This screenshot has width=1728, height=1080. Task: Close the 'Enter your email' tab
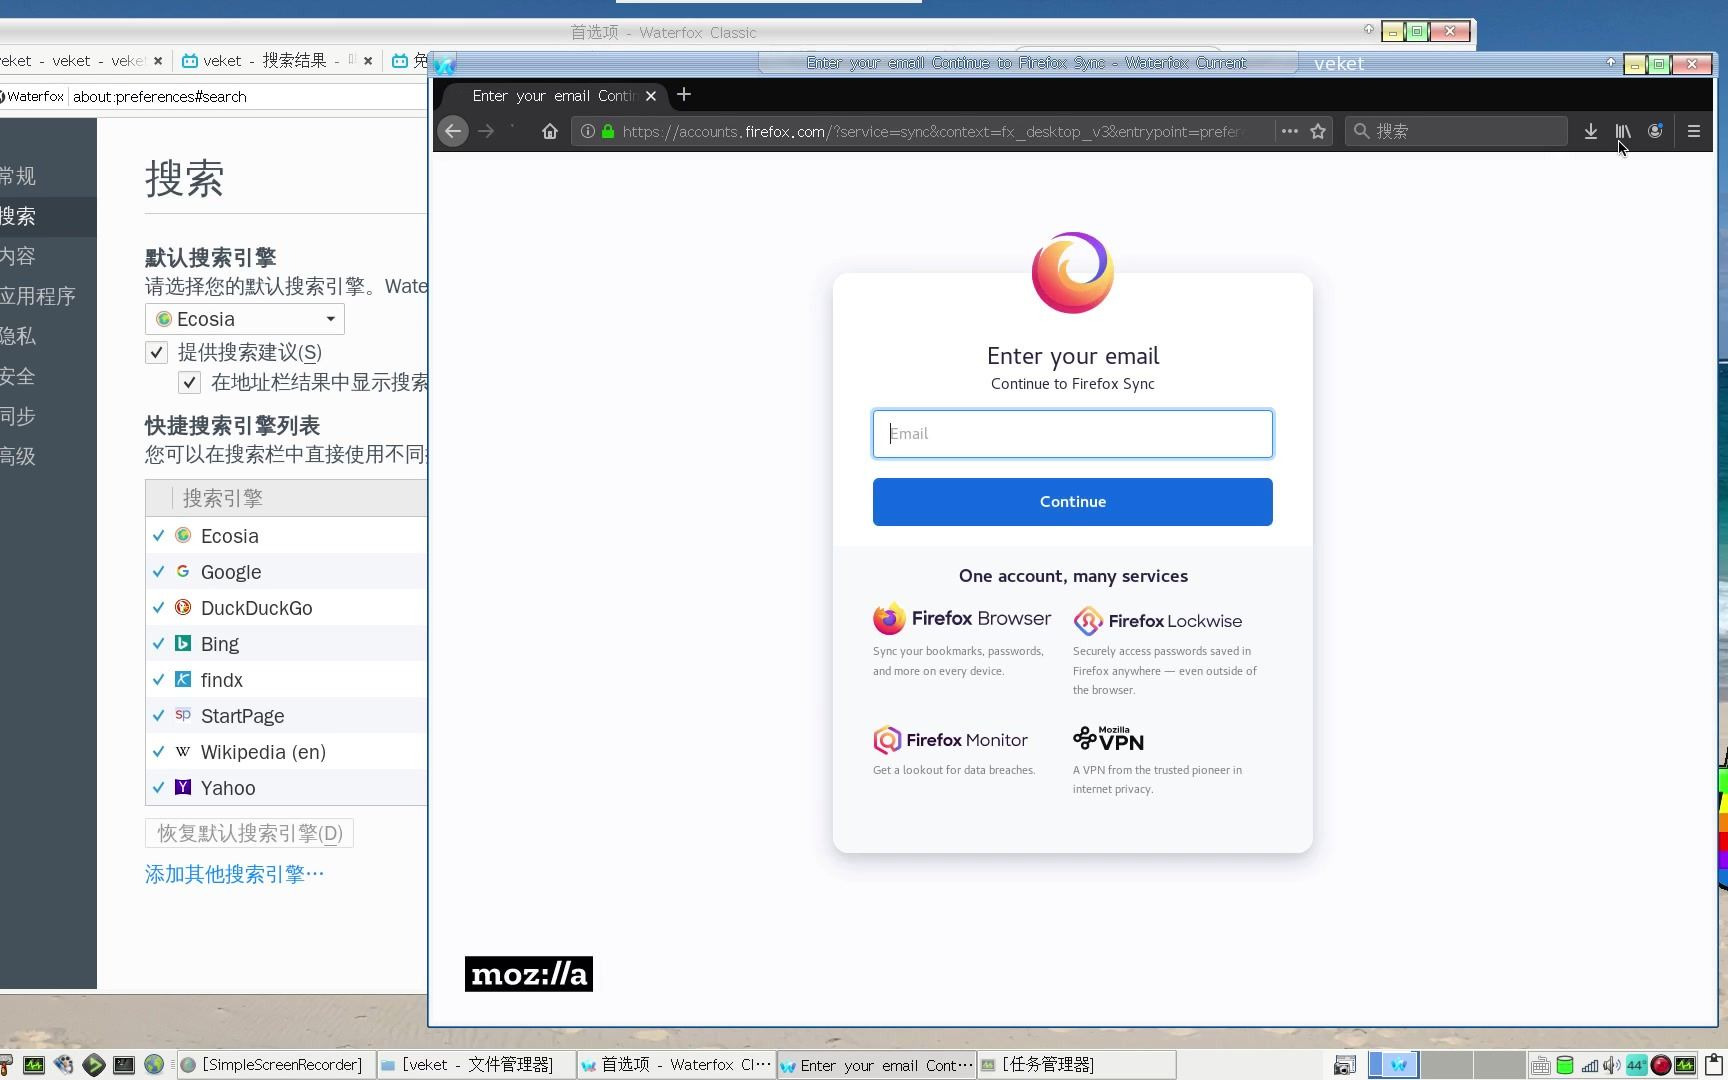[x=651, y=96]
